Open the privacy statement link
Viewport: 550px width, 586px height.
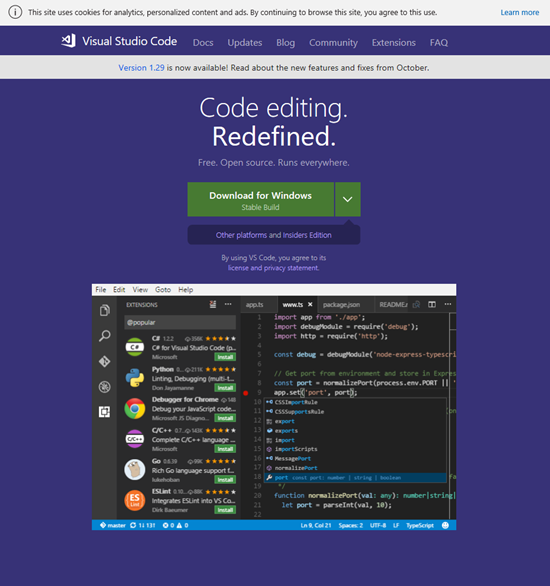291,268
